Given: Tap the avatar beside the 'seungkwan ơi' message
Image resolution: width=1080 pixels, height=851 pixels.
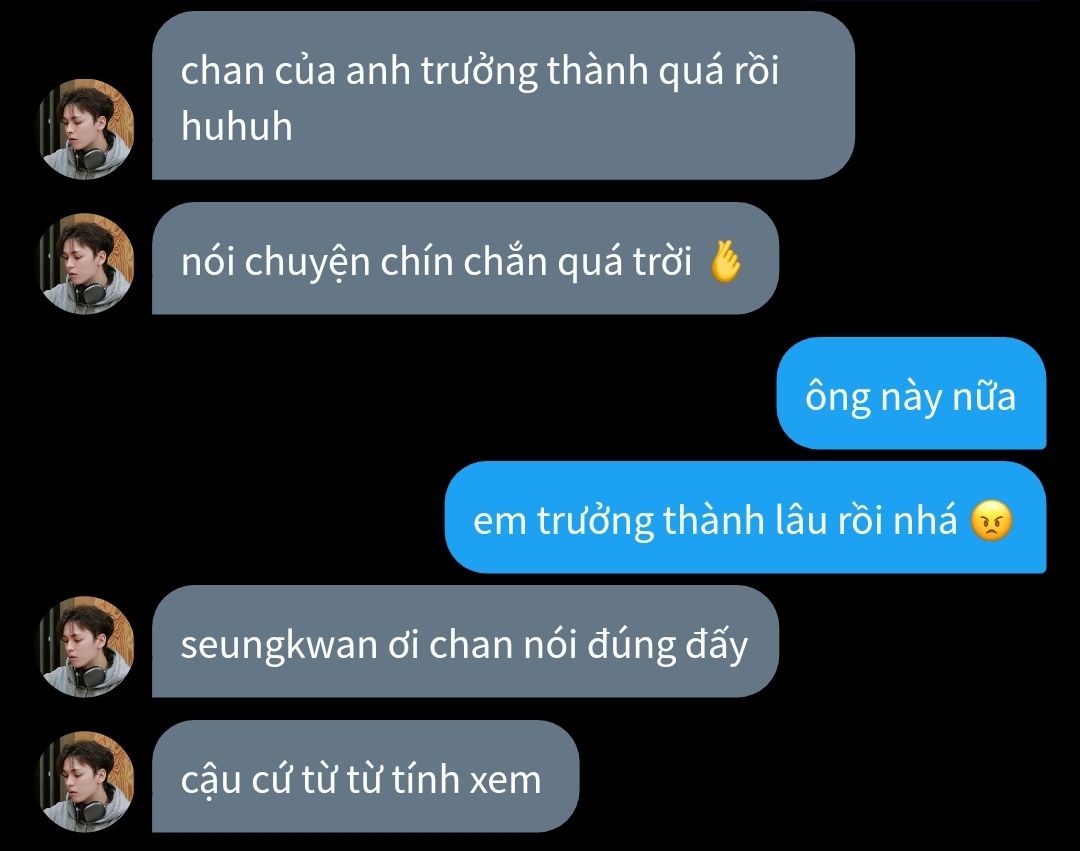Looking at the screenshot, I should pos(85,647).
